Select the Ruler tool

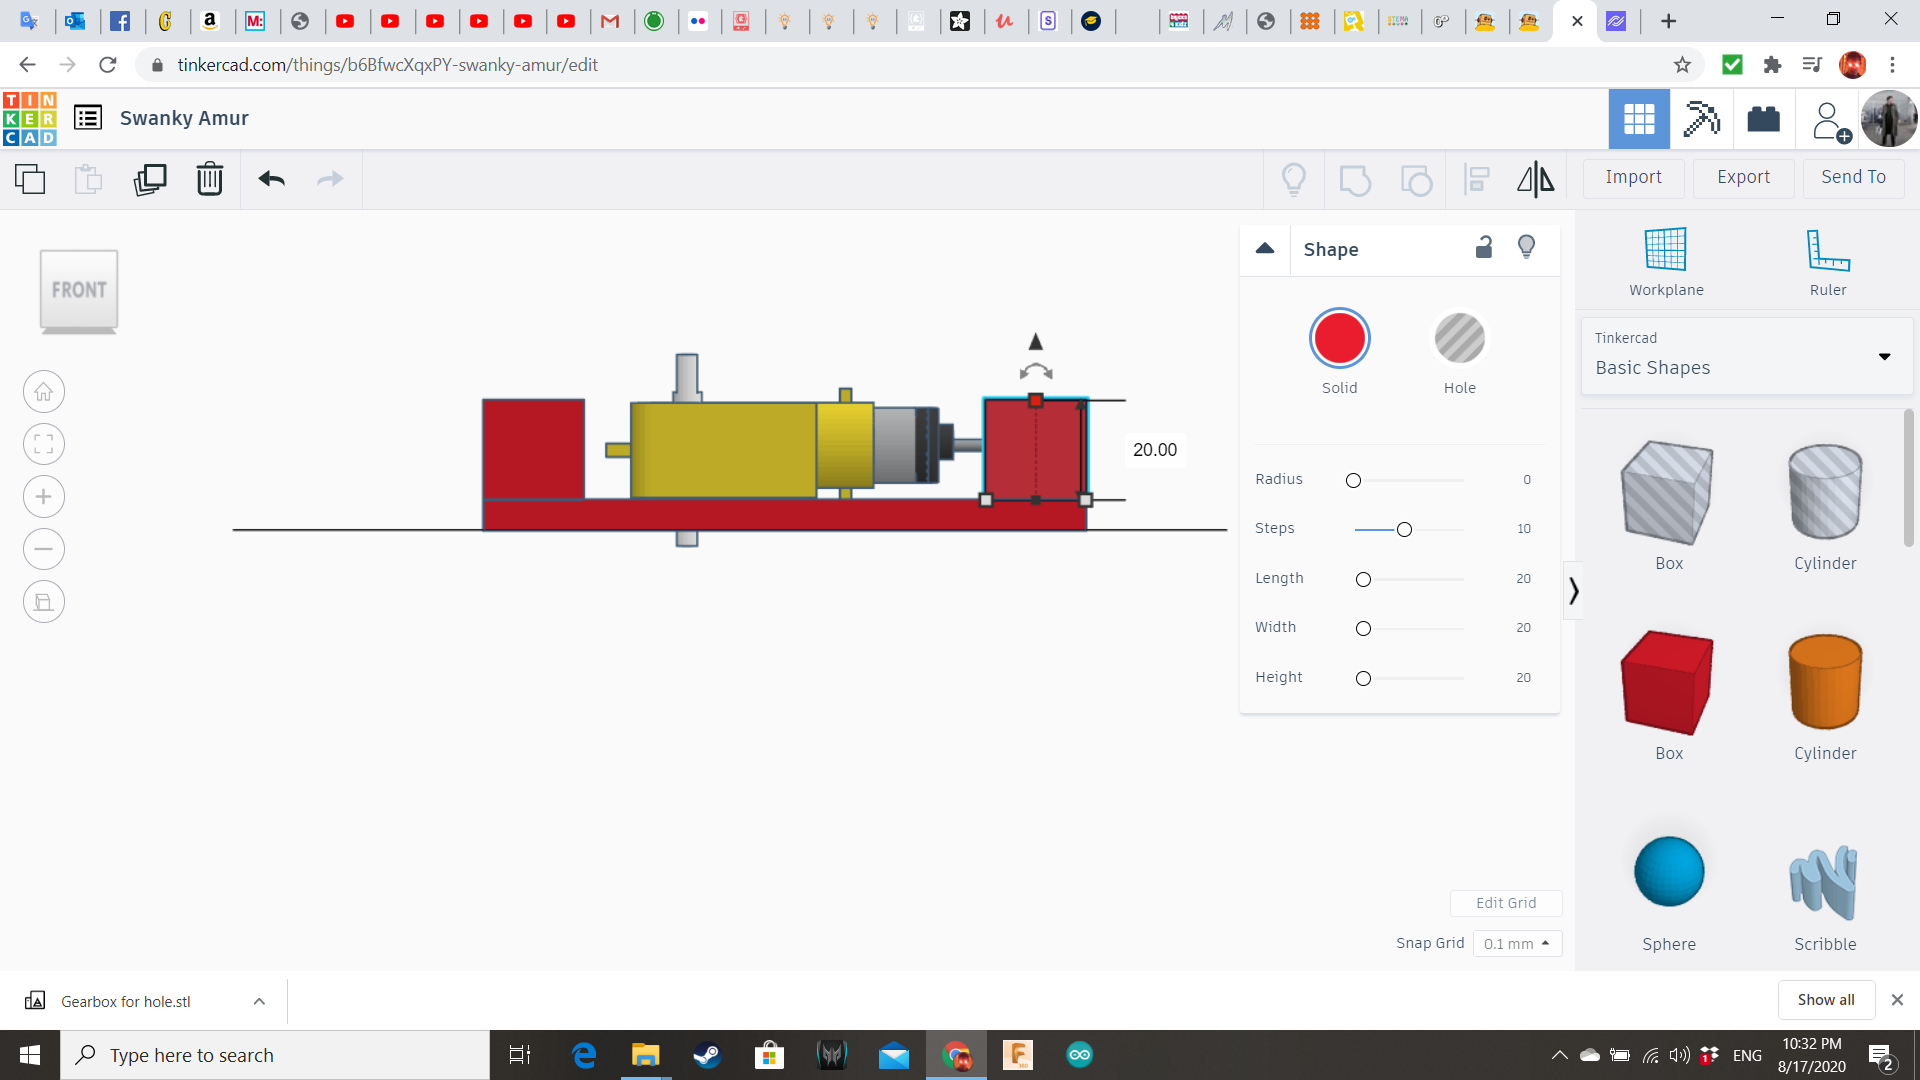(1827, 262)
